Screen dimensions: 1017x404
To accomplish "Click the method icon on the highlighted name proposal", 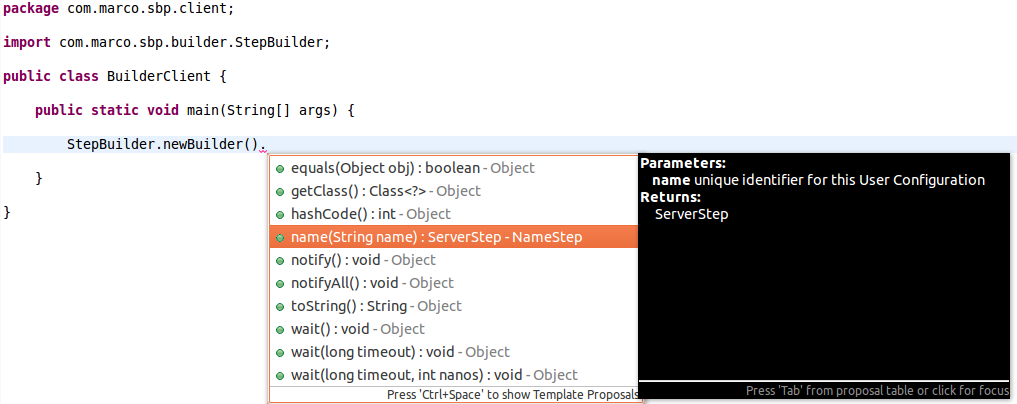I will click(x=280, y=238).
